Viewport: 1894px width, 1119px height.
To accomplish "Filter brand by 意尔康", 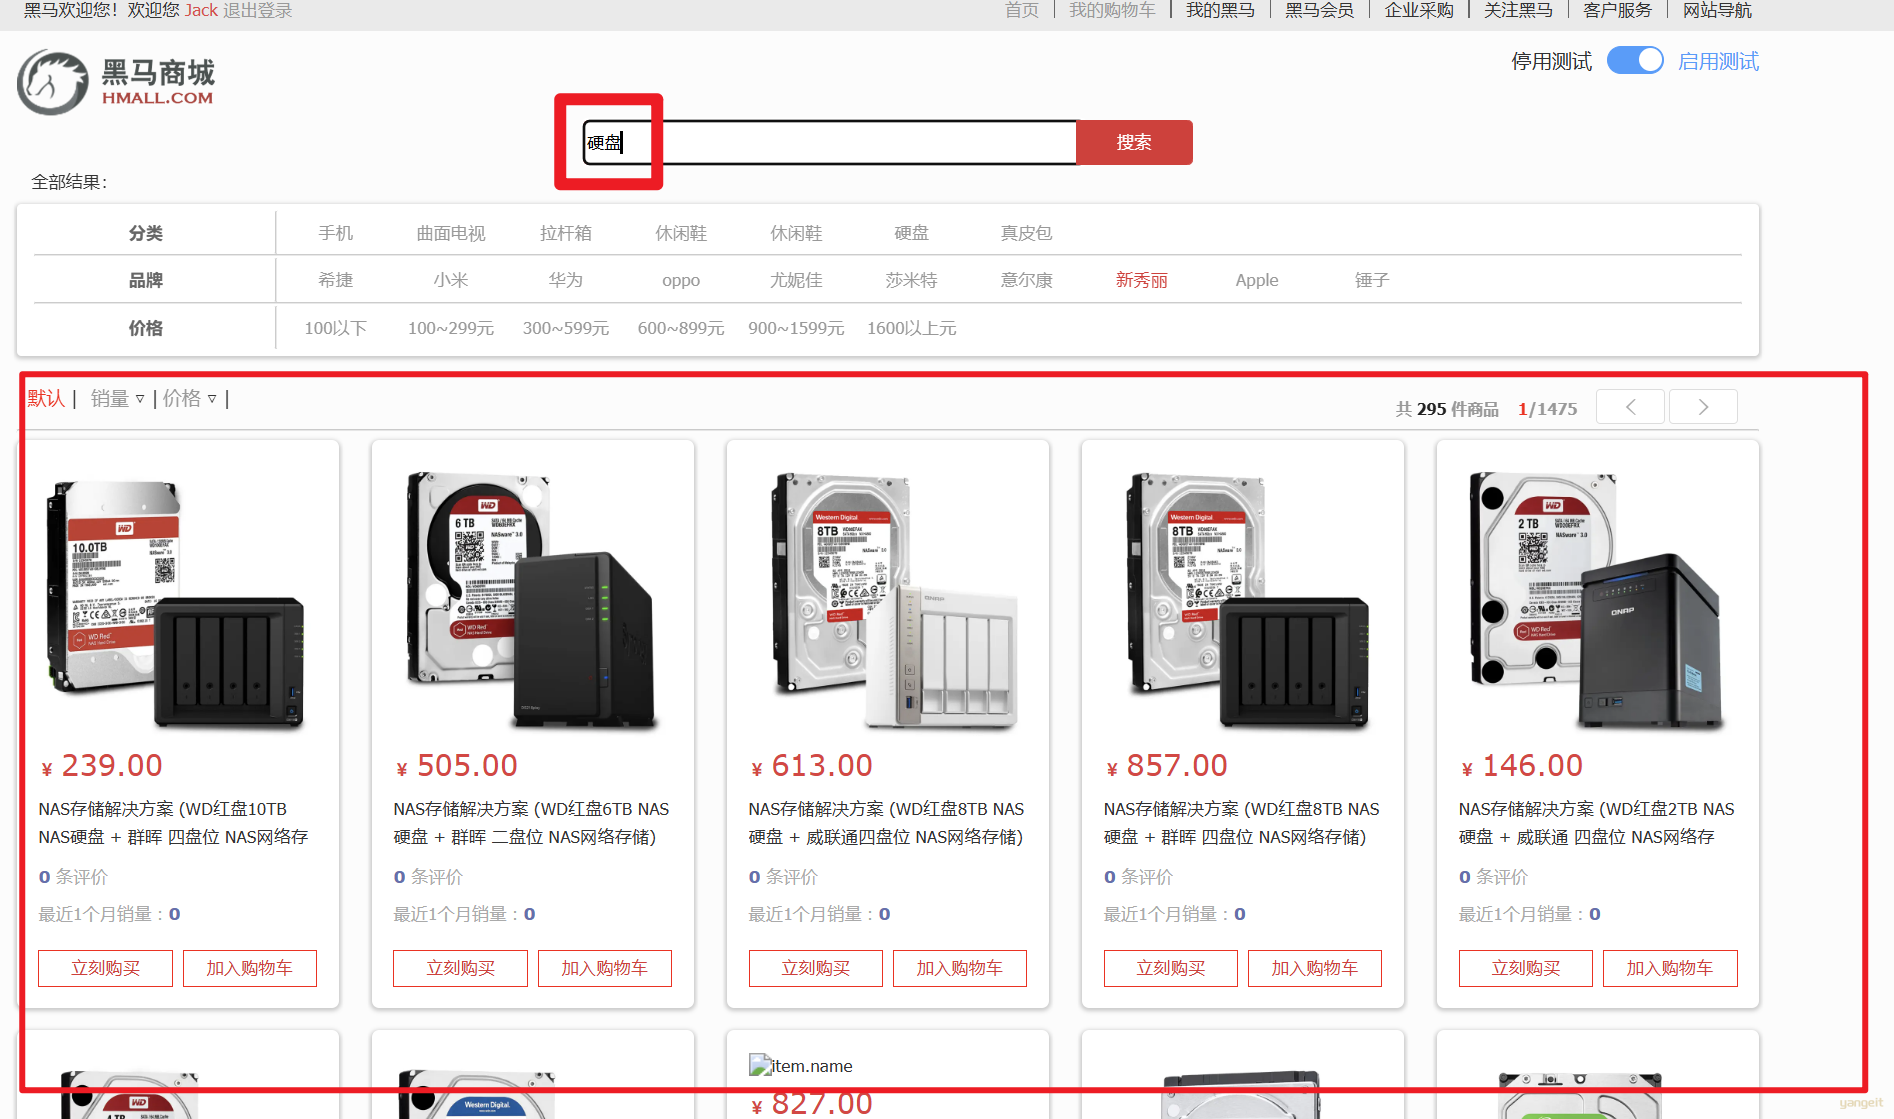I will coord(1026,280).
